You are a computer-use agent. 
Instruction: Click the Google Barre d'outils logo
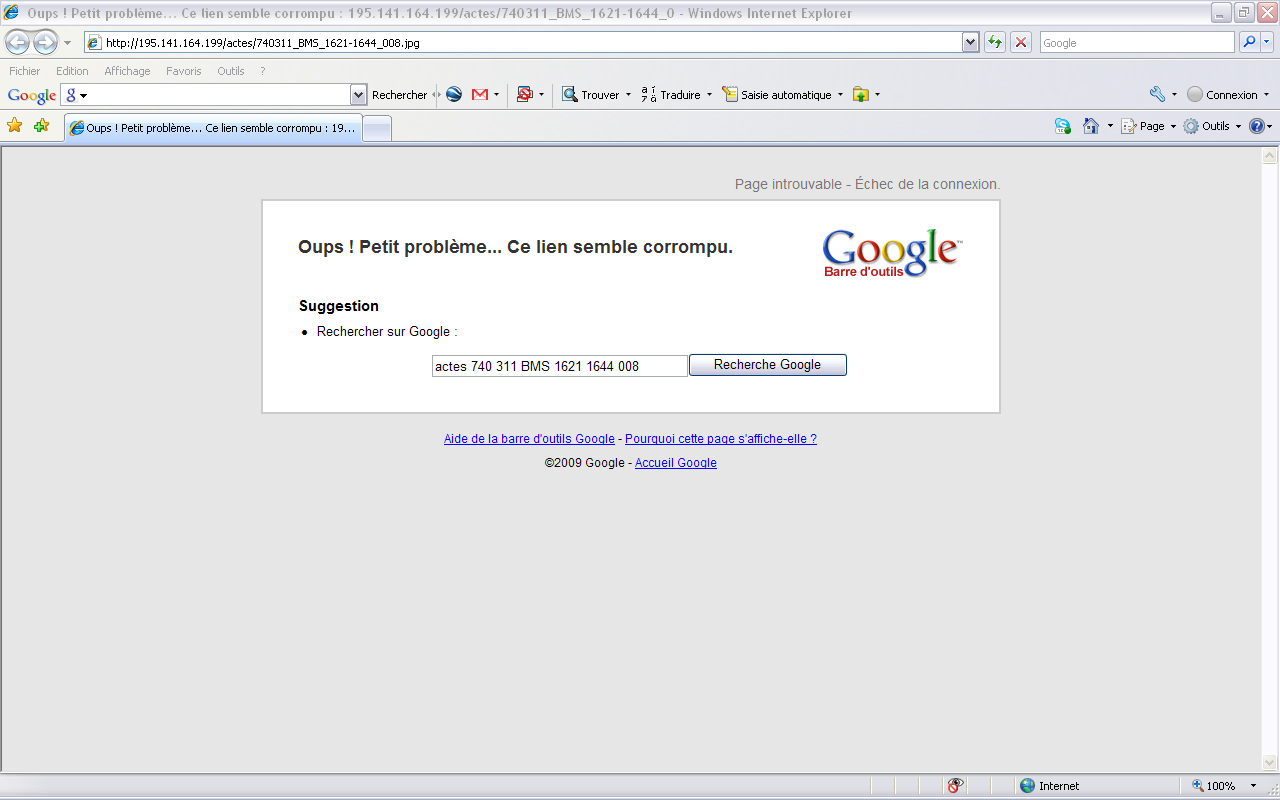point(892,254)
